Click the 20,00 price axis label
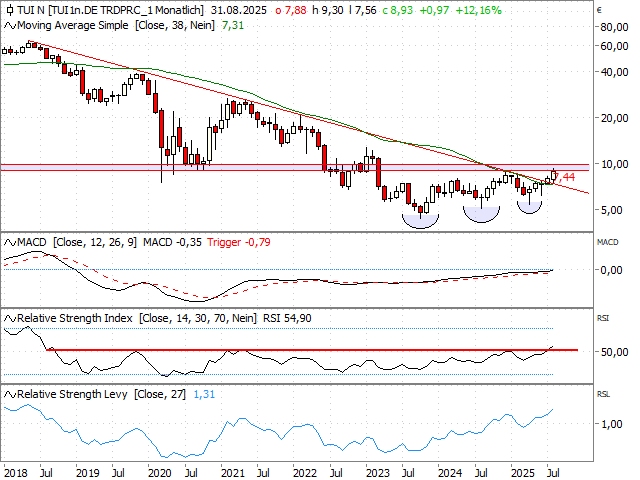The image size is (640, 480). (x=614, y=118)
